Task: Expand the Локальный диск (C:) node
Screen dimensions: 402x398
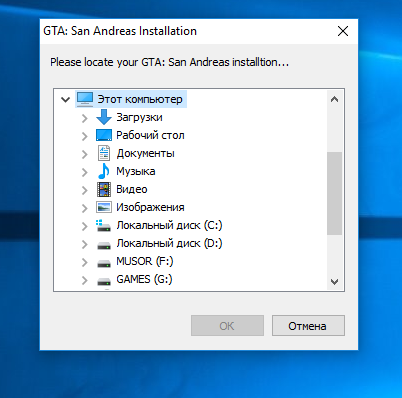Action: 85,226
